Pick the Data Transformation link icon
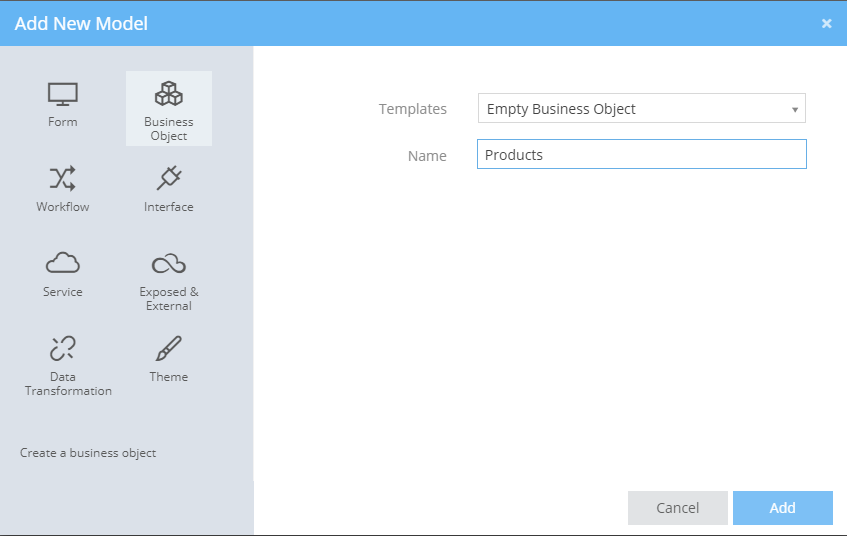The width and height of the screenshot is (847, 536). [x=62, y=349]
